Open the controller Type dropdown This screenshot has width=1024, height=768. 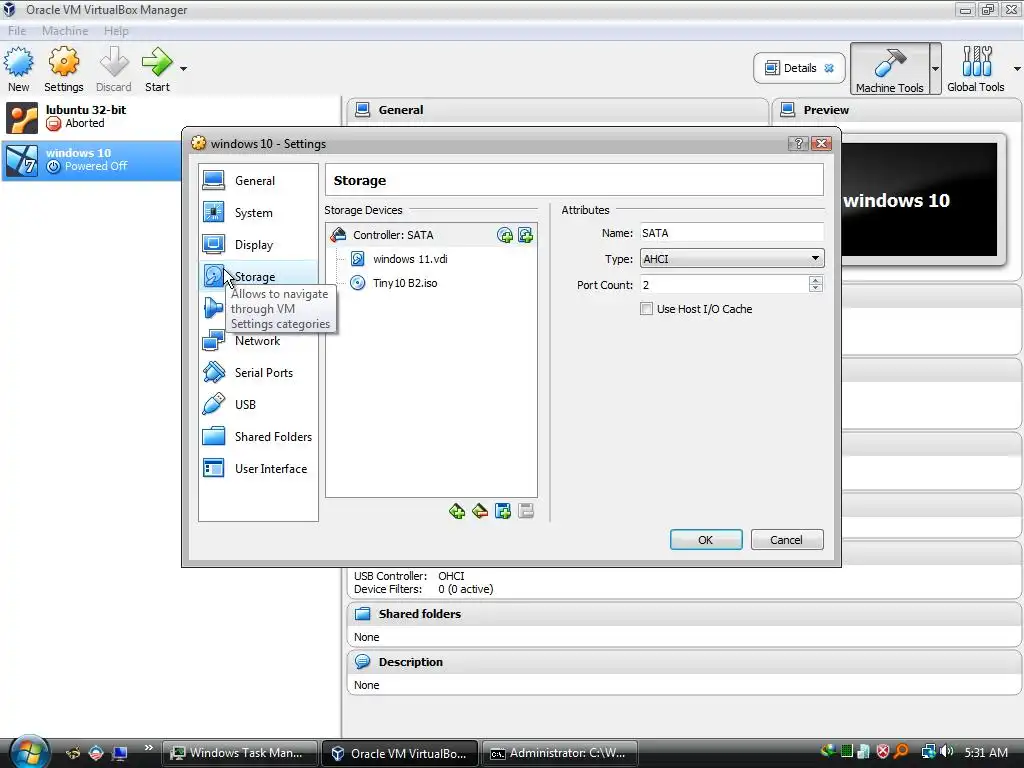(731, 259)
